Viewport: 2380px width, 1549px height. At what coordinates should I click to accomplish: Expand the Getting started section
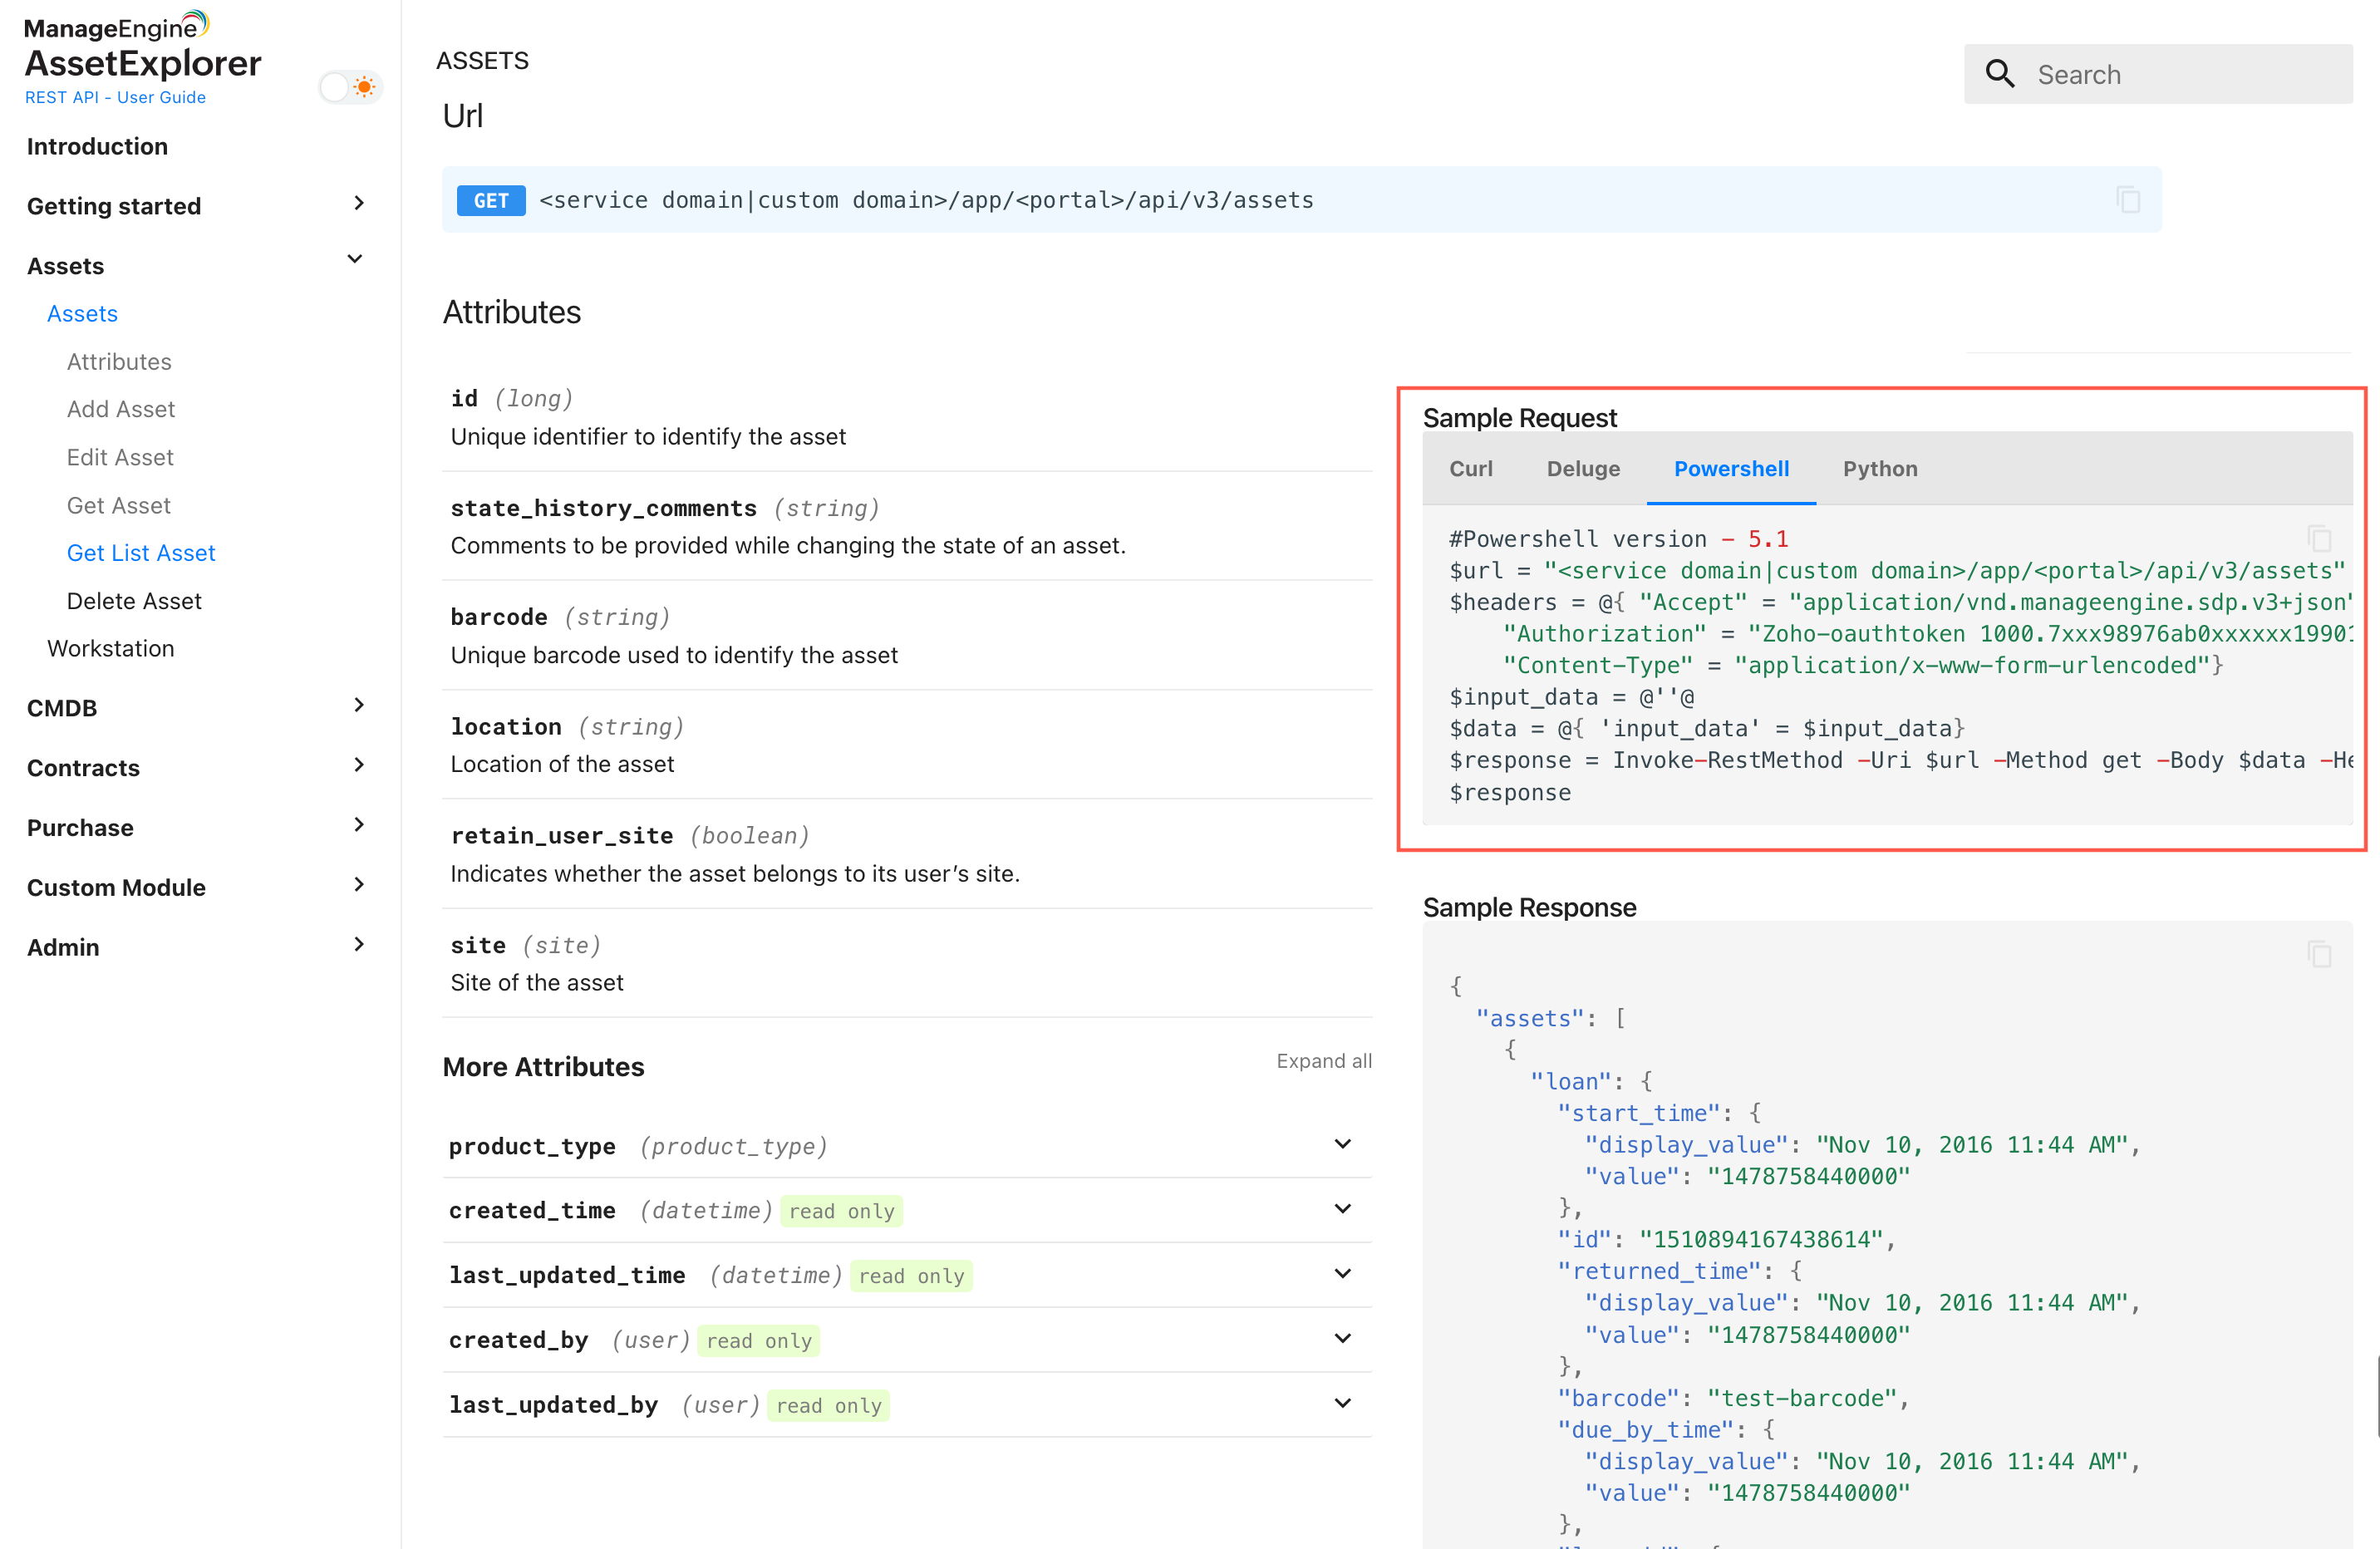point(358,204)
